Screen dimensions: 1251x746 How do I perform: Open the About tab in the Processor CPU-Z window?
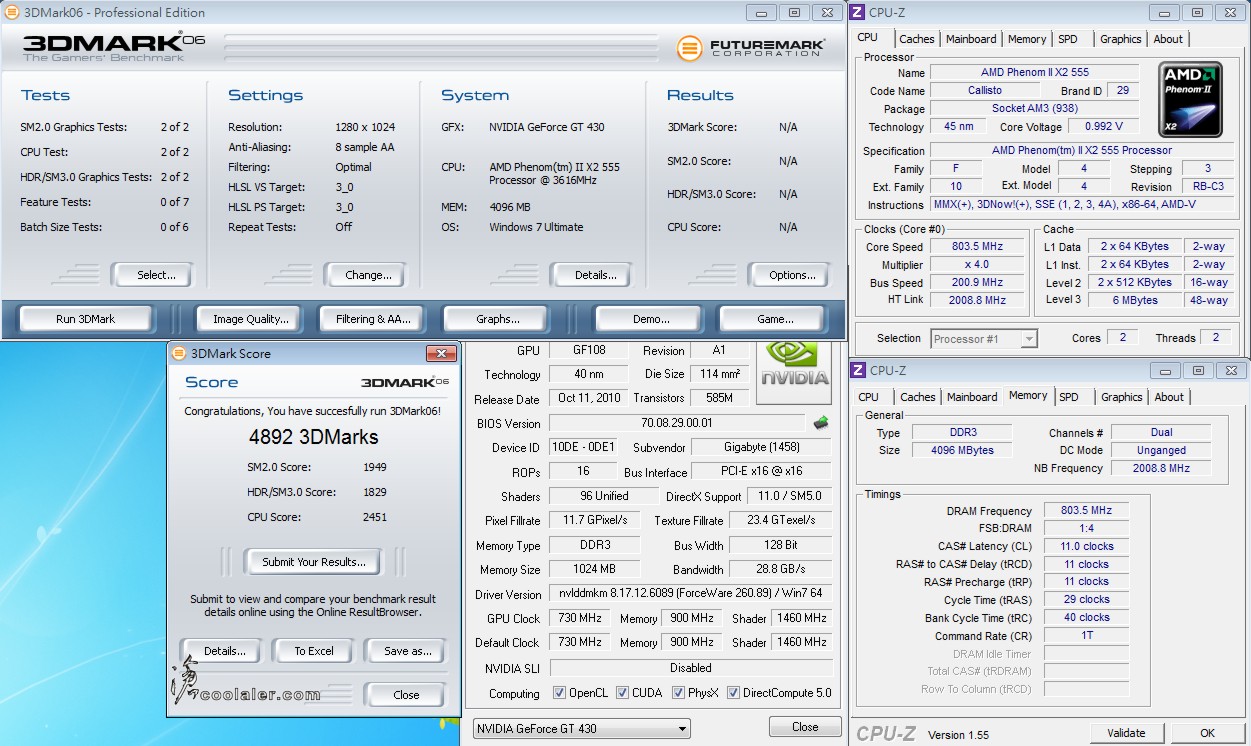point(1168,39)
